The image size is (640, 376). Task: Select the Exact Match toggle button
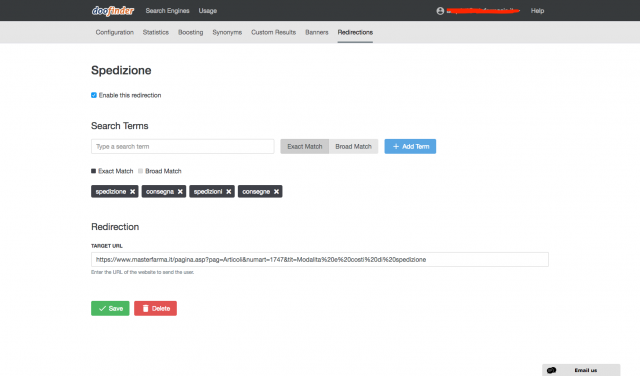(x=304, y=147)
